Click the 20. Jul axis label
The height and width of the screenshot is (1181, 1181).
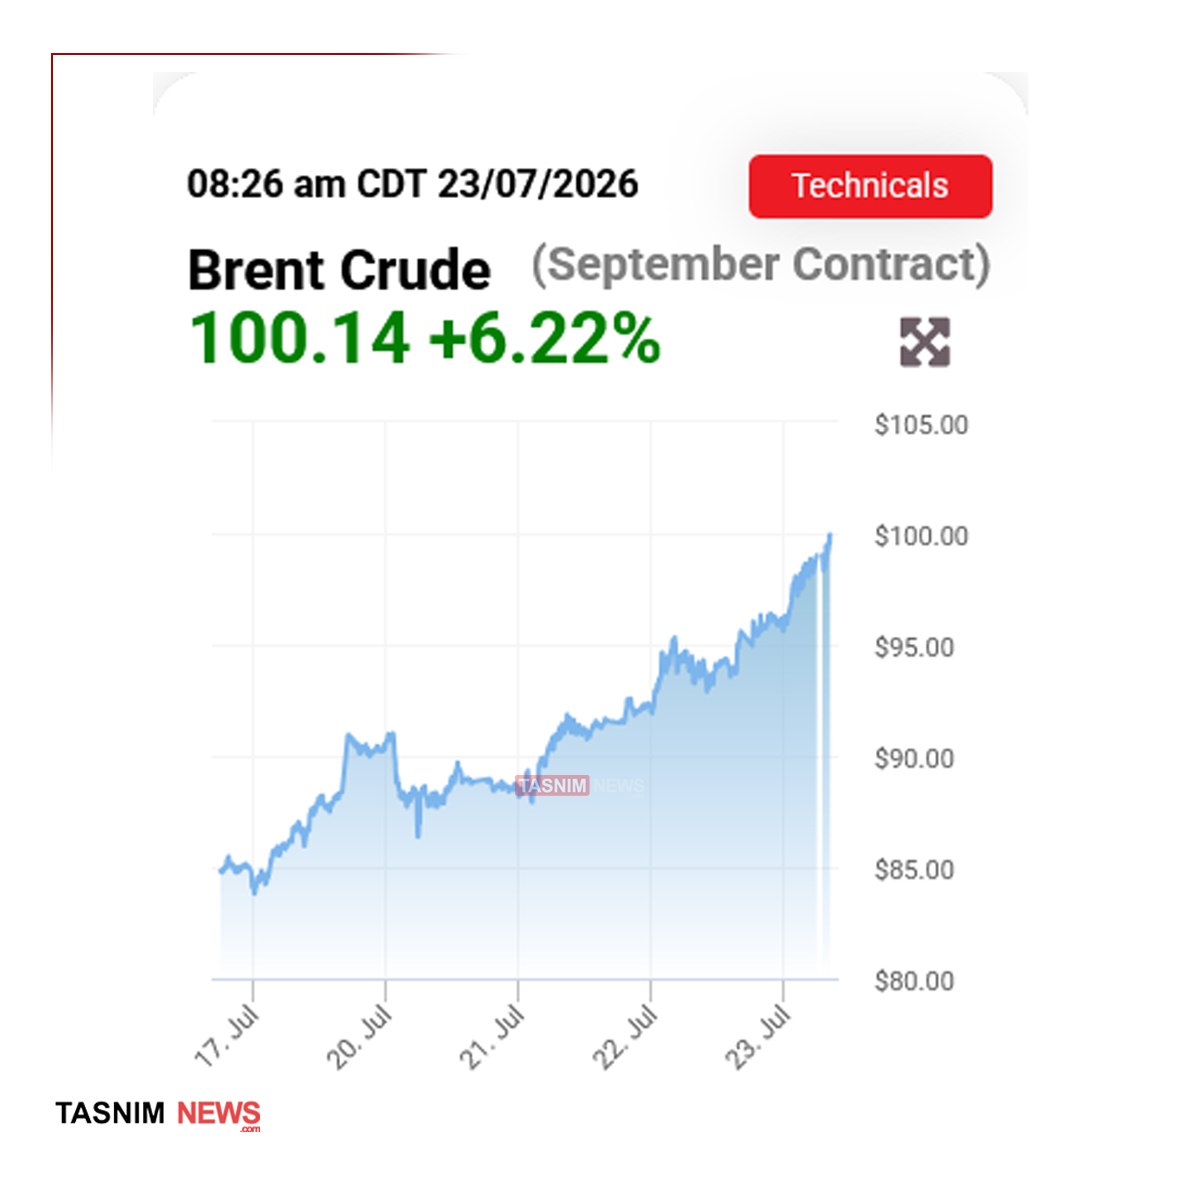tap(360, 1036)
